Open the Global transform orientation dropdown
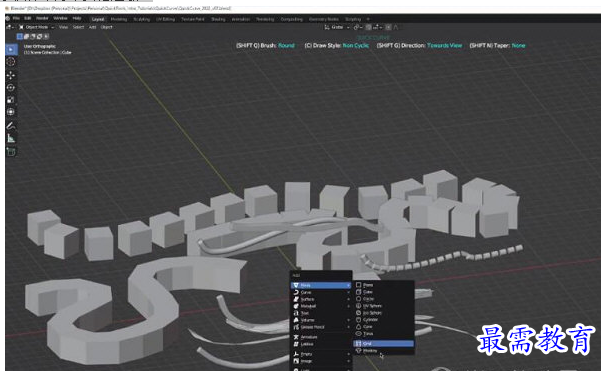This screenshot has height=371, width=601. click(x=337, y=27)
